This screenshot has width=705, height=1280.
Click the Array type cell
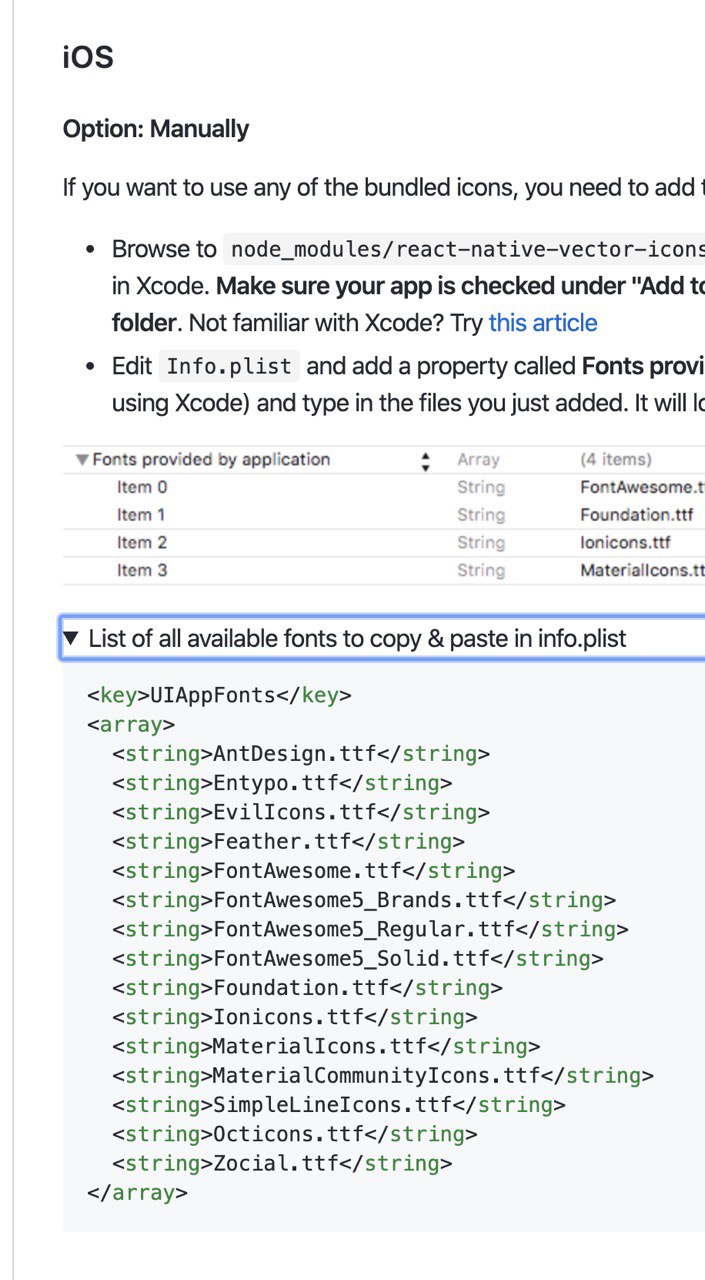click(x=478, y=460)
